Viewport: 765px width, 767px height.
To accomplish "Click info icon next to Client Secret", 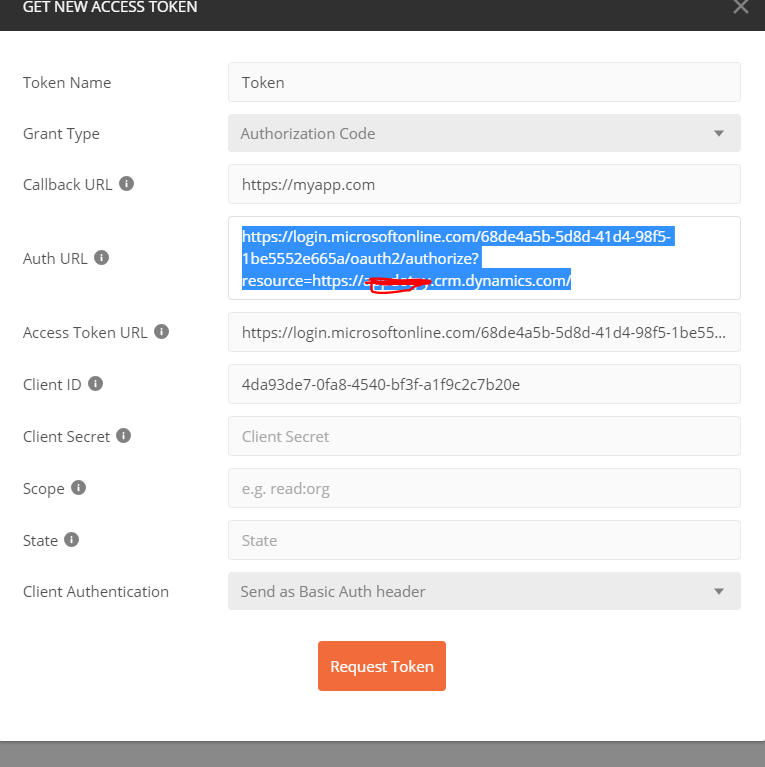I will click(124, 436).
